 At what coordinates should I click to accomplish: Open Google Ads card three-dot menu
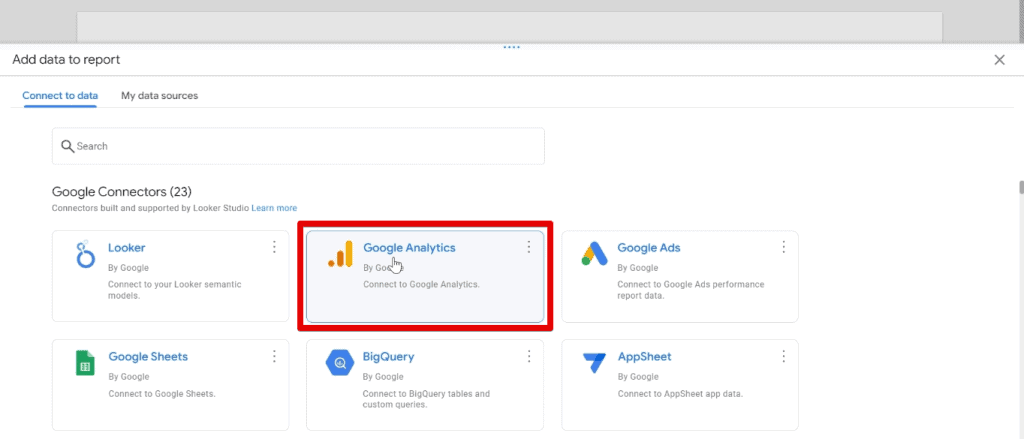[x=784, y=247]
